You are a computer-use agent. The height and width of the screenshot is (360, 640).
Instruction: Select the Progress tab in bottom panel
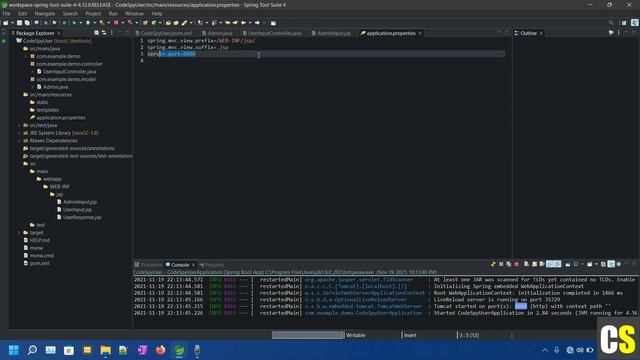pyautogui.click(x=211, y=265)
